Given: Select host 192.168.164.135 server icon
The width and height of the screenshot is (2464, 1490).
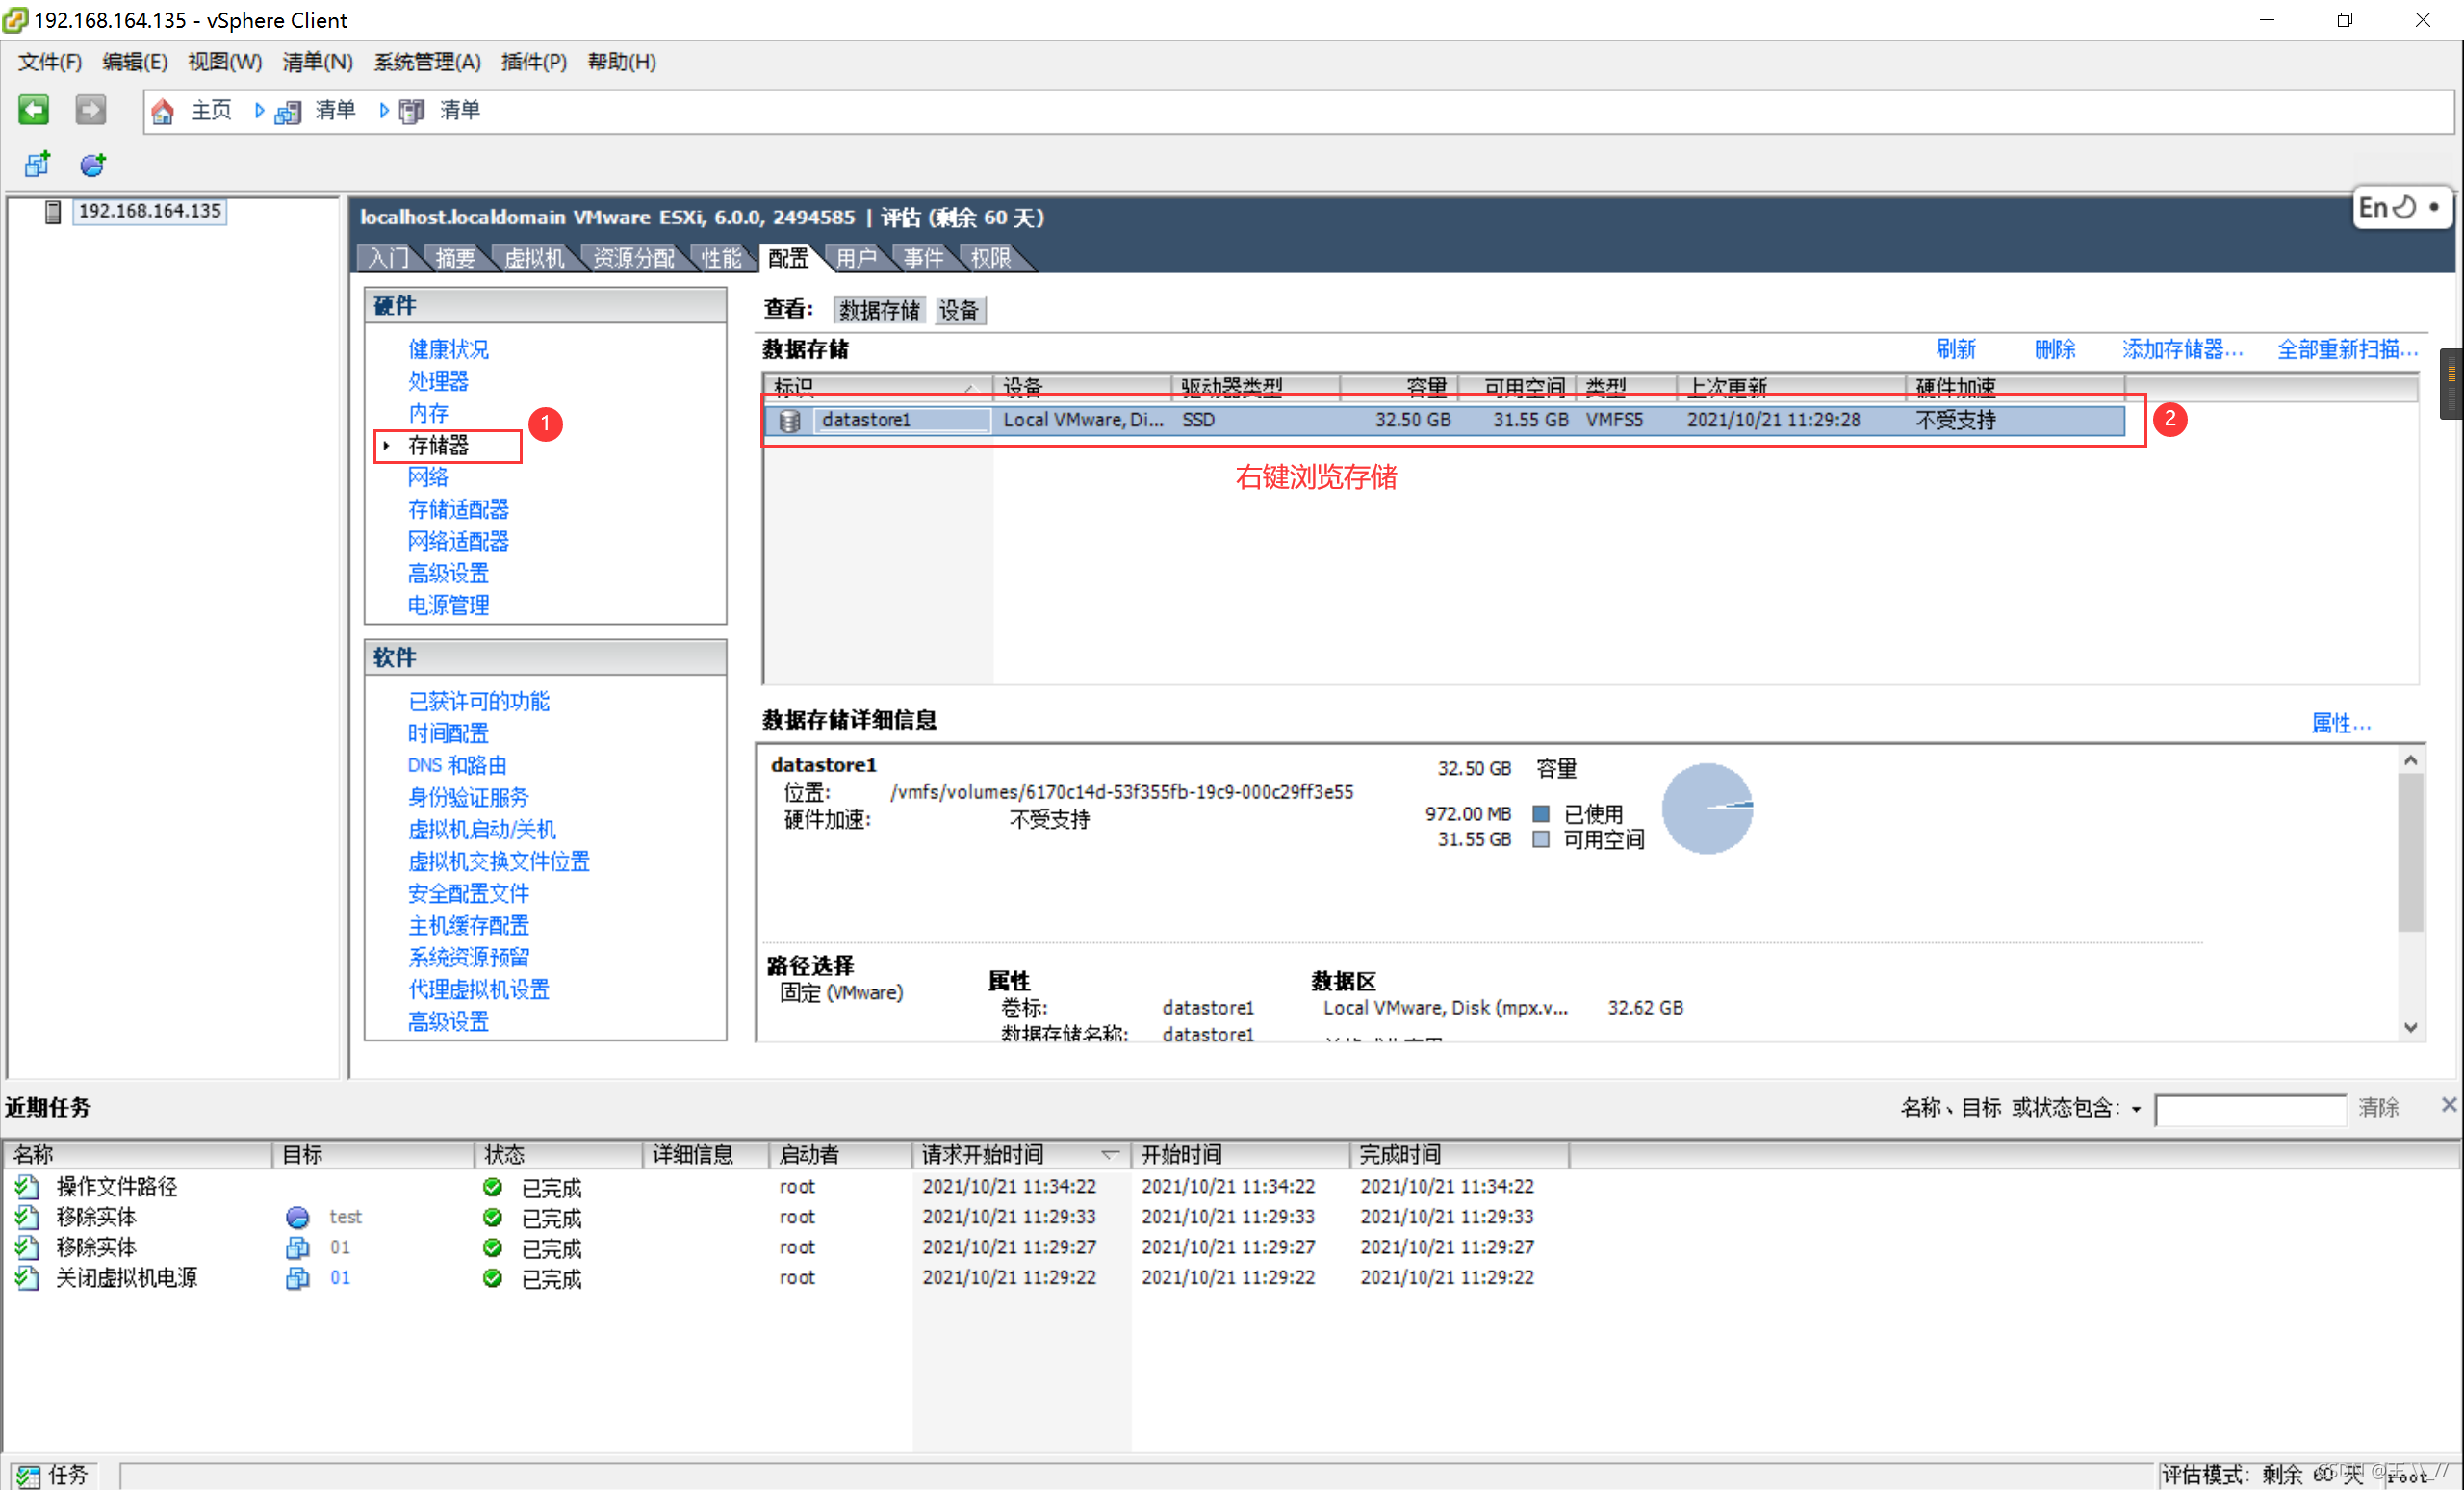Looking at the screenshot, I should coord(53,211).
